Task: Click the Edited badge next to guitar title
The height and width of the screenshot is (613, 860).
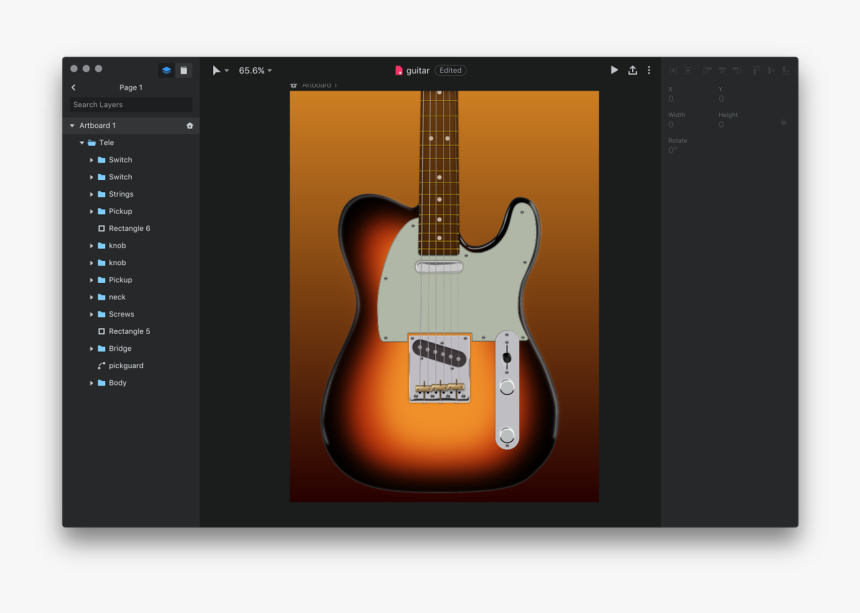Action: pos(450,70)
